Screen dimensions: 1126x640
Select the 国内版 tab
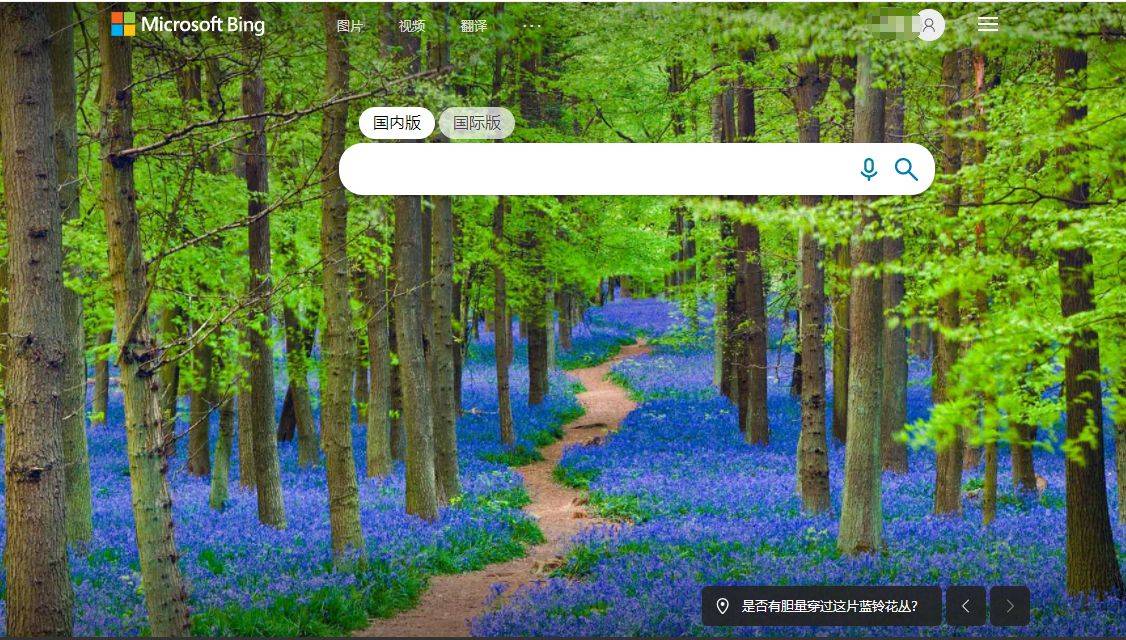click(396, 123)
